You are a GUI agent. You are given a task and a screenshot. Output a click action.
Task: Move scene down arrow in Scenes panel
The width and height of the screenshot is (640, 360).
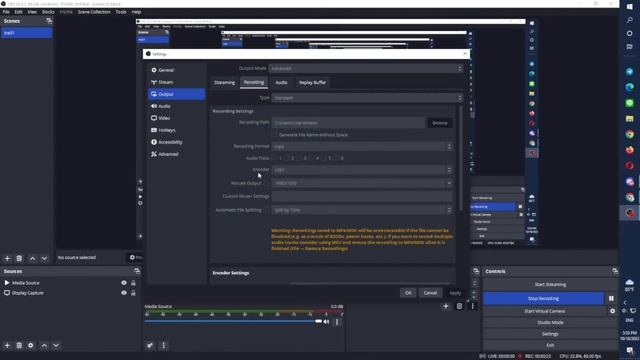(x=44, y=258)
